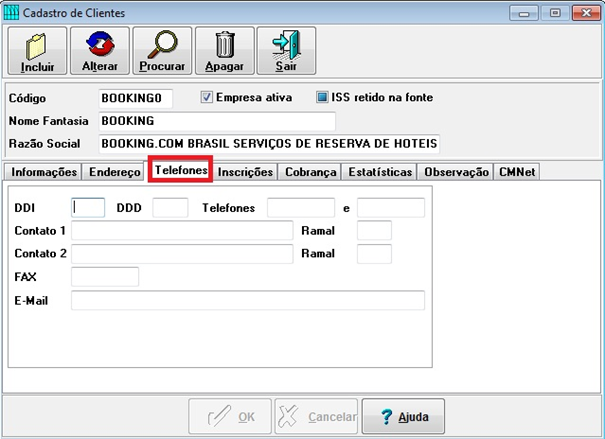Maximize the Cadastro de Clientes window
Image resolution: width=605 pixels, height=439 pixels.
pyautogui.click(x=555, y=13)
